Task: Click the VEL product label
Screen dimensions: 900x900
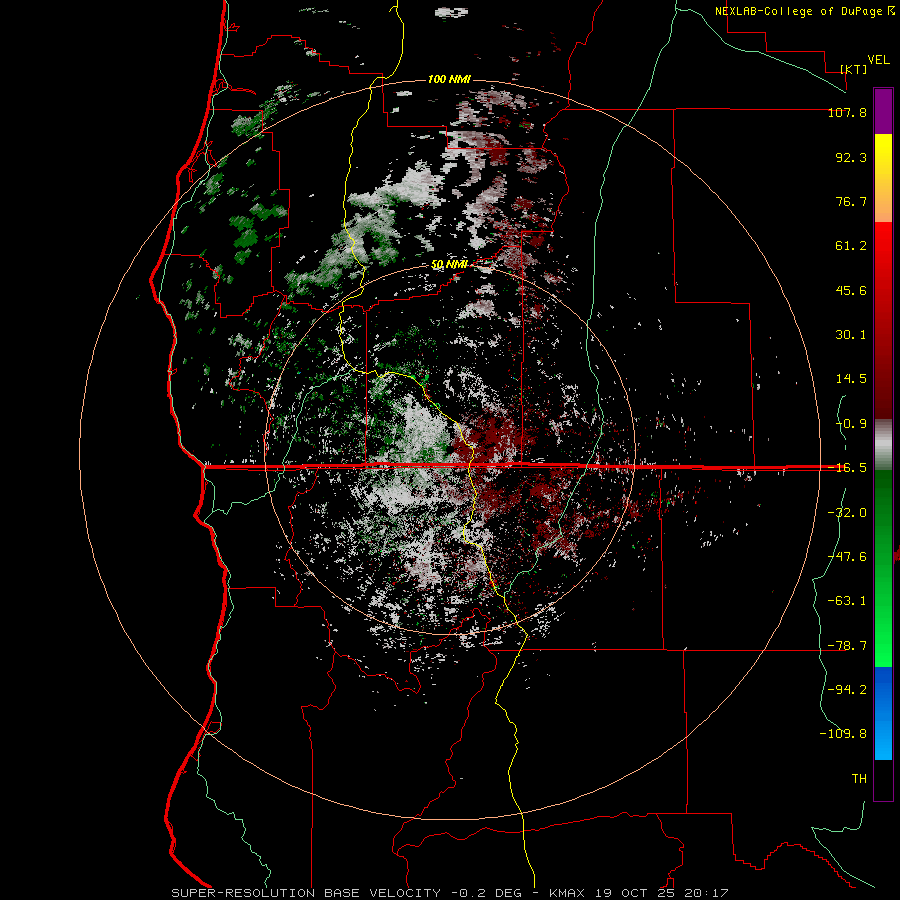Action: click(x=879, y=60)
